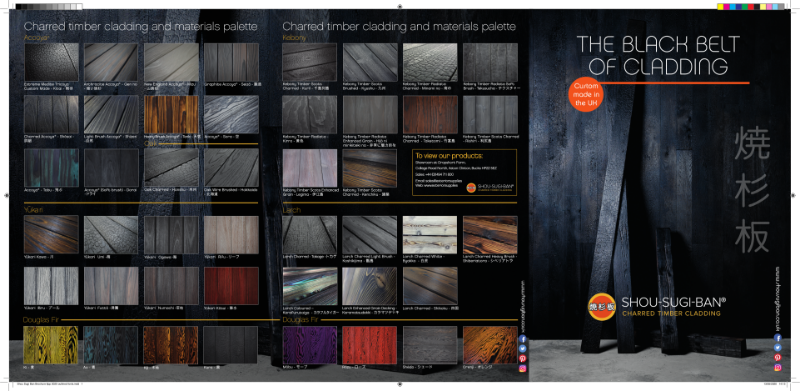Click the 'CHARRED TIMBER CLADDING' tagline
The image size is (800, 391).
(x=671, y=313)
